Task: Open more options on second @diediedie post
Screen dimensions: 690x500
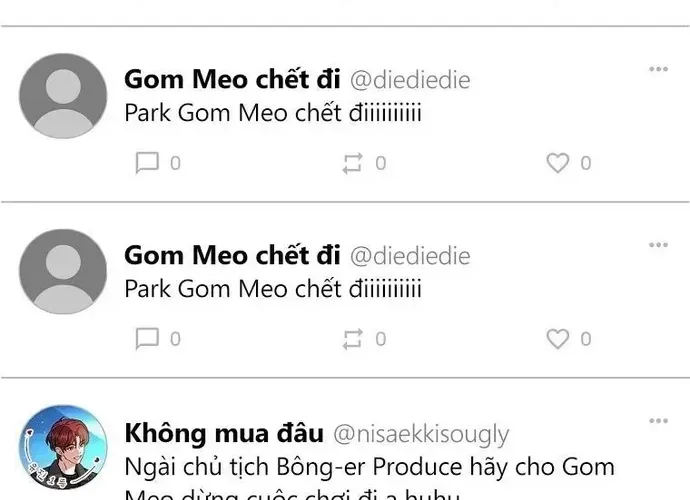Action: pyautogui.click(x=658, y=245)
